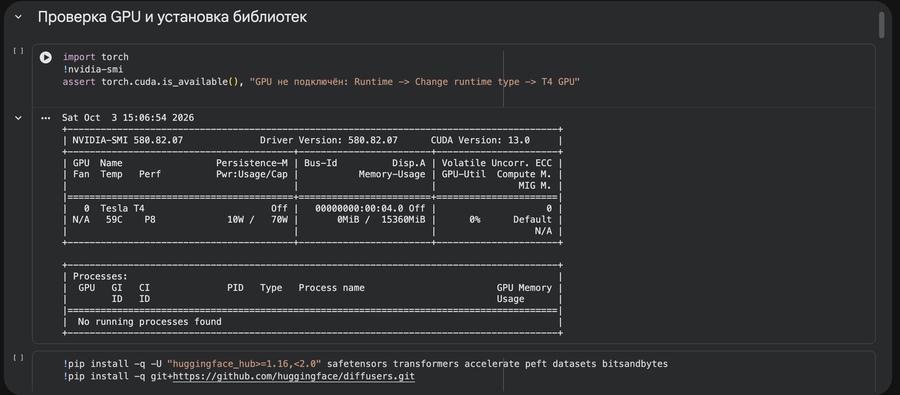Viewport: 900px width, 395px height.
Task: Click the GPU Memory column header
Action: tap(524, 288)
